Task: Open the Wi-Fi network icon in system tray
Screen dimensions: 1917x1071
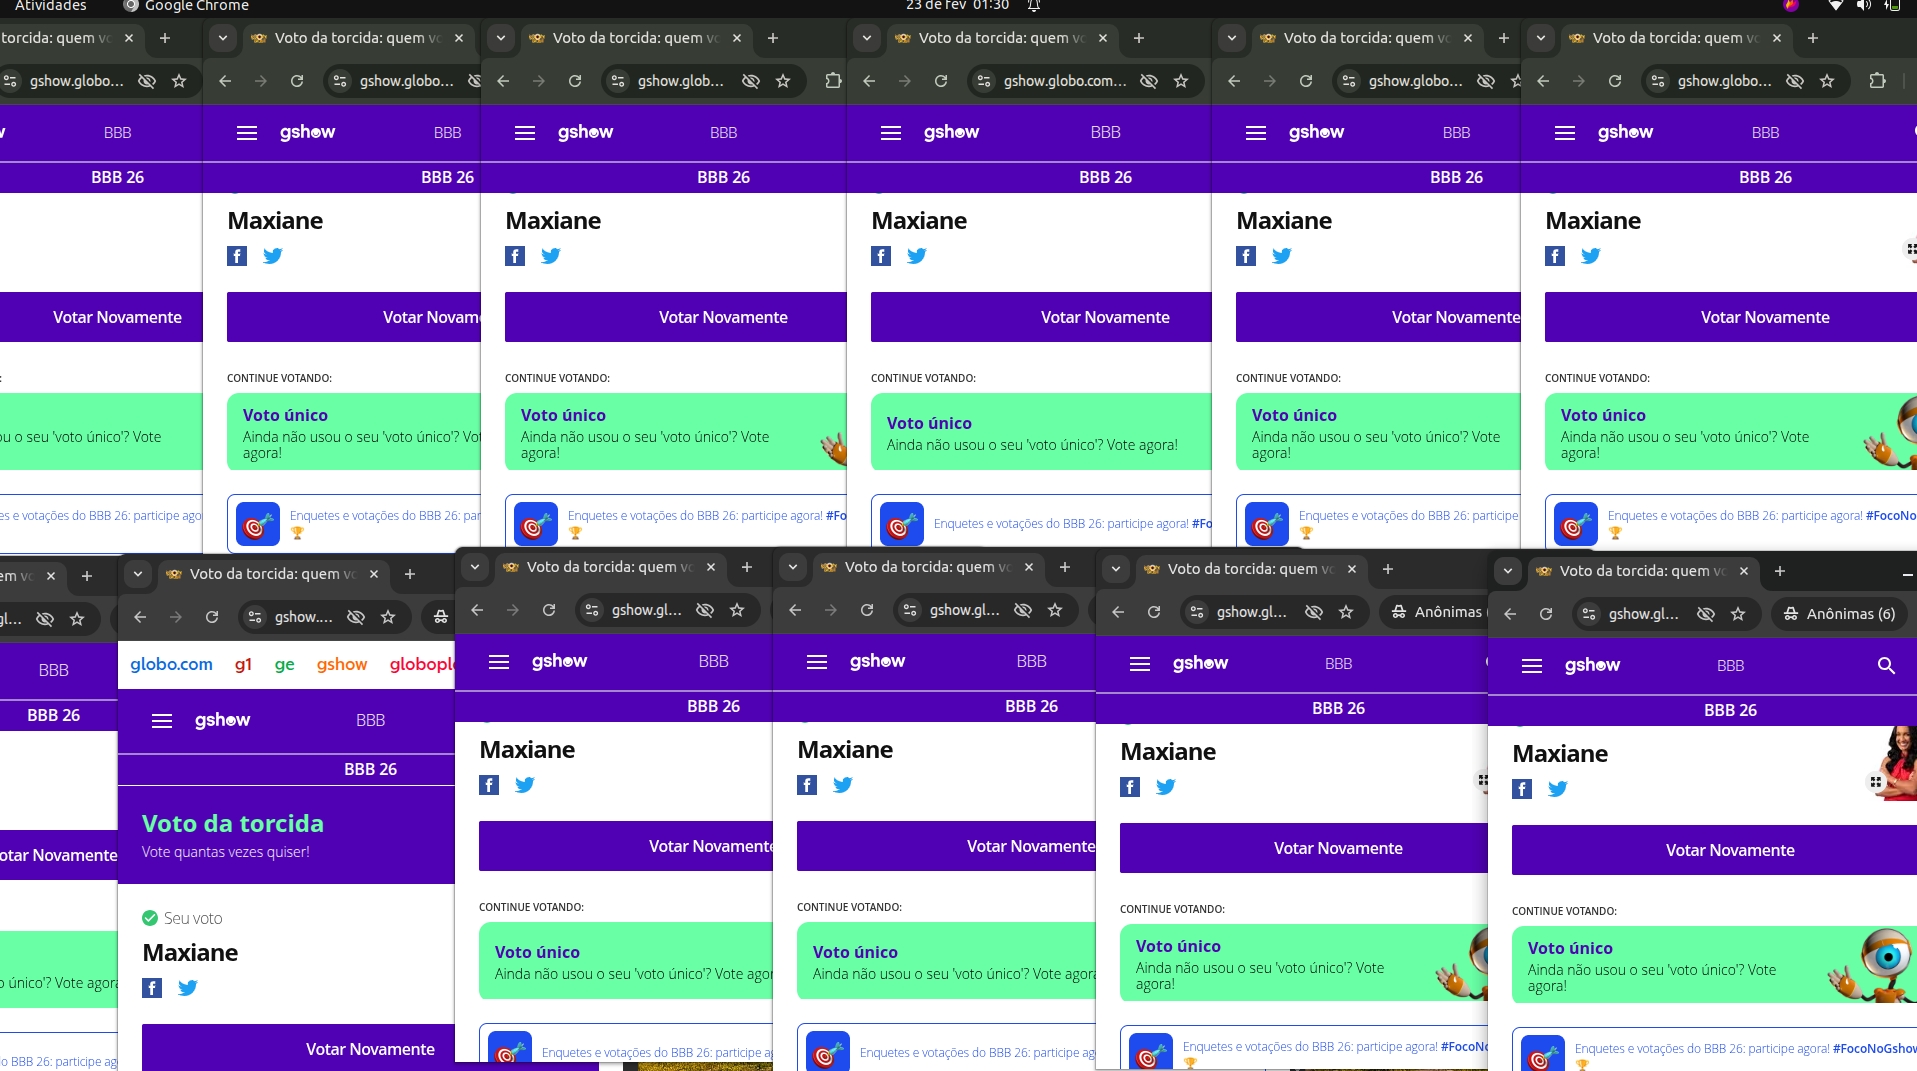Action: click(x=1835, y=6)
